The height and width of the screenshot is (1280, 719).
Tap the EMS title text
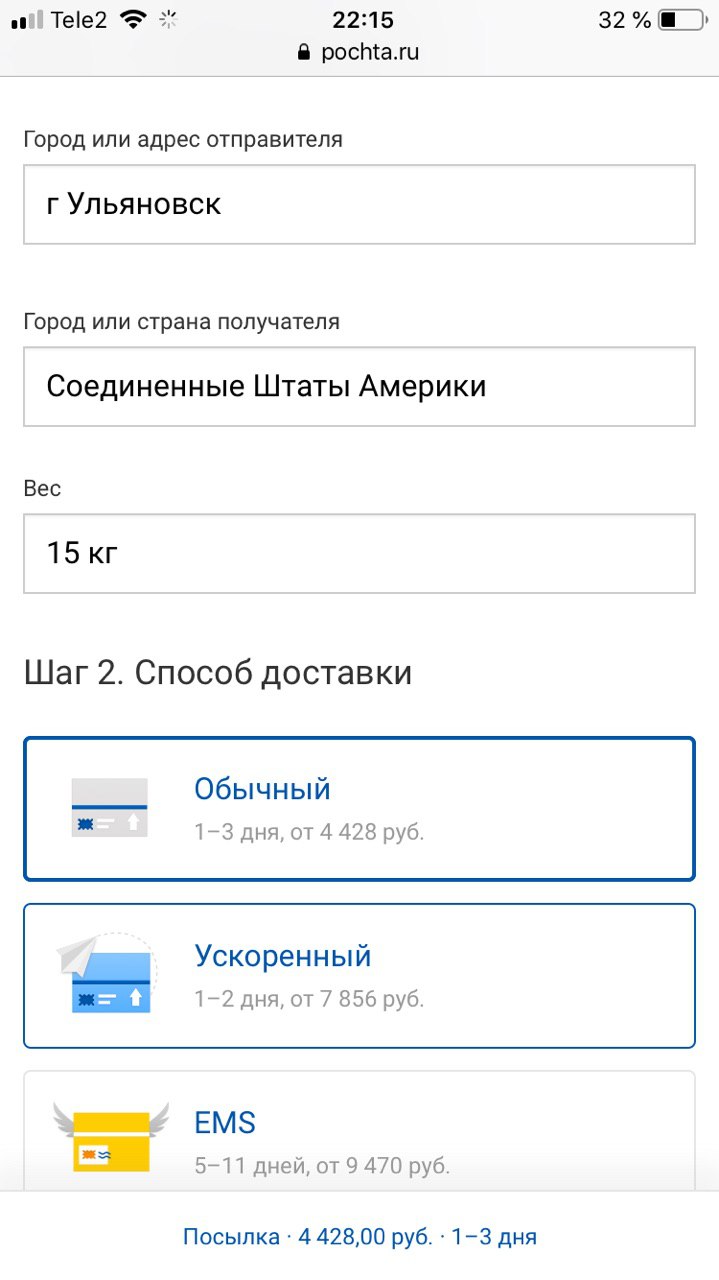[225, 1123]
